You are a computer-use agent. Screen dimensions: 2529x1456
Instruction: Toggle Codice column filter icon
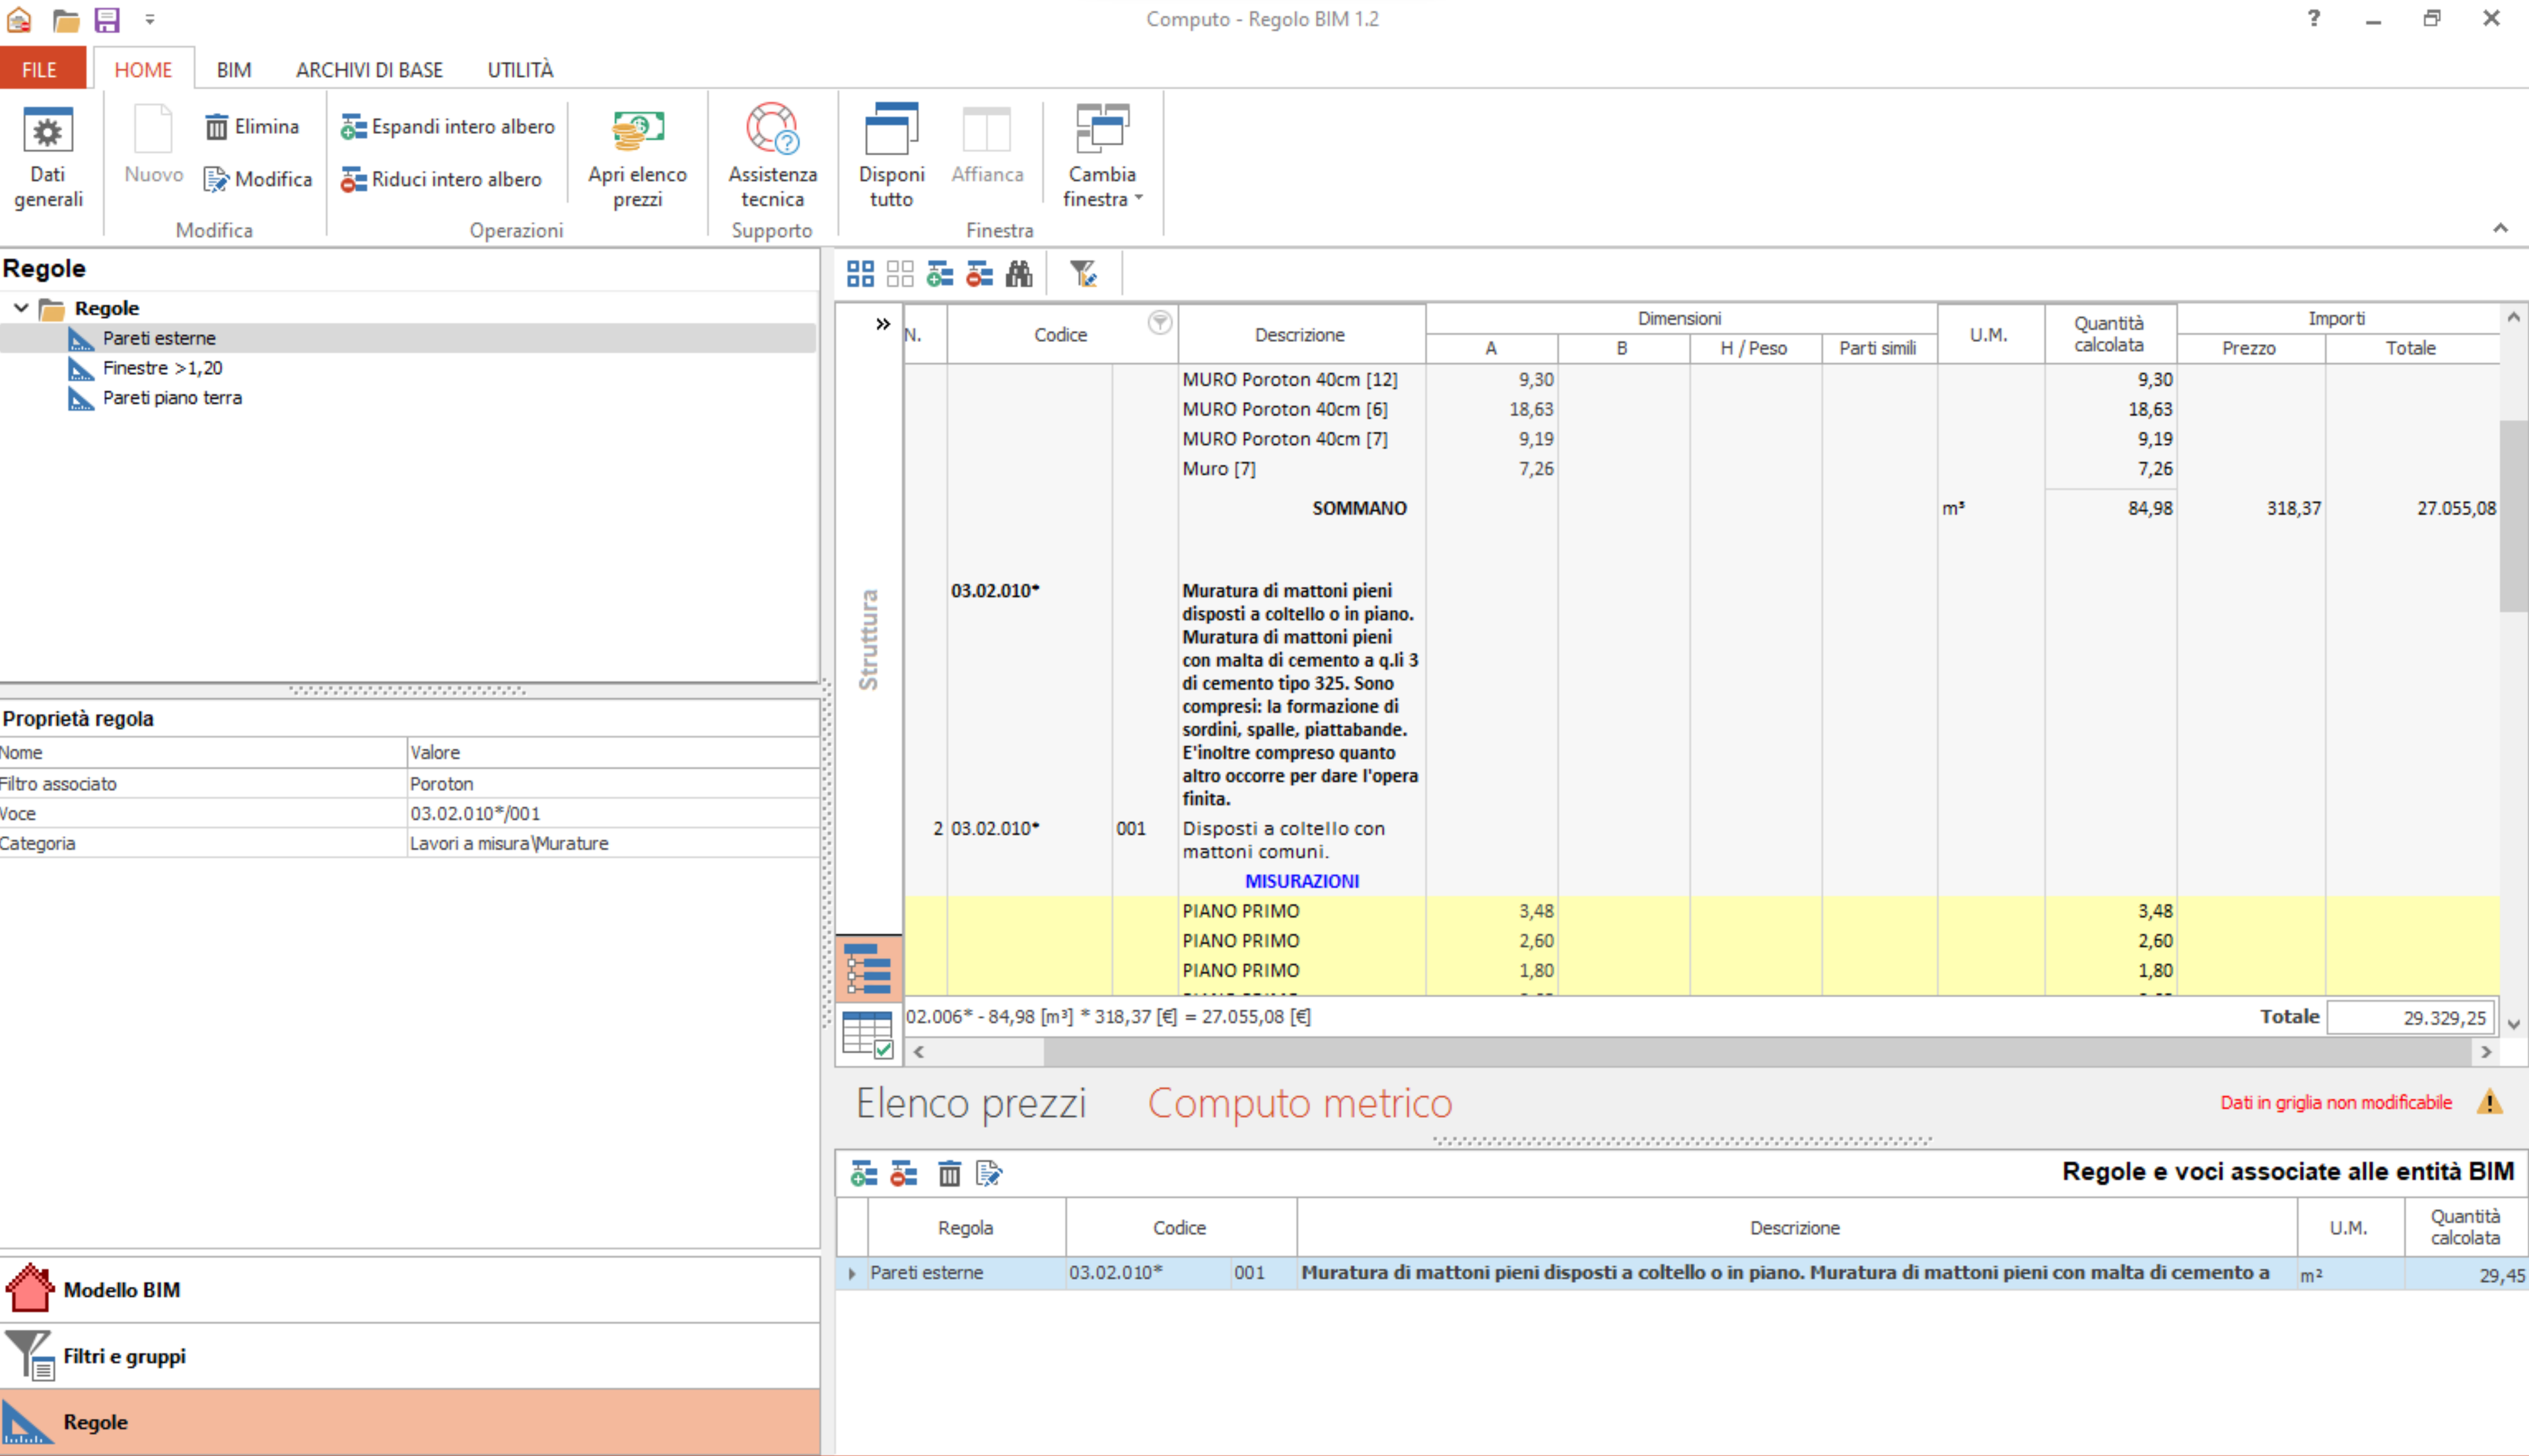pyautogui.click(x=1159, y=322)
